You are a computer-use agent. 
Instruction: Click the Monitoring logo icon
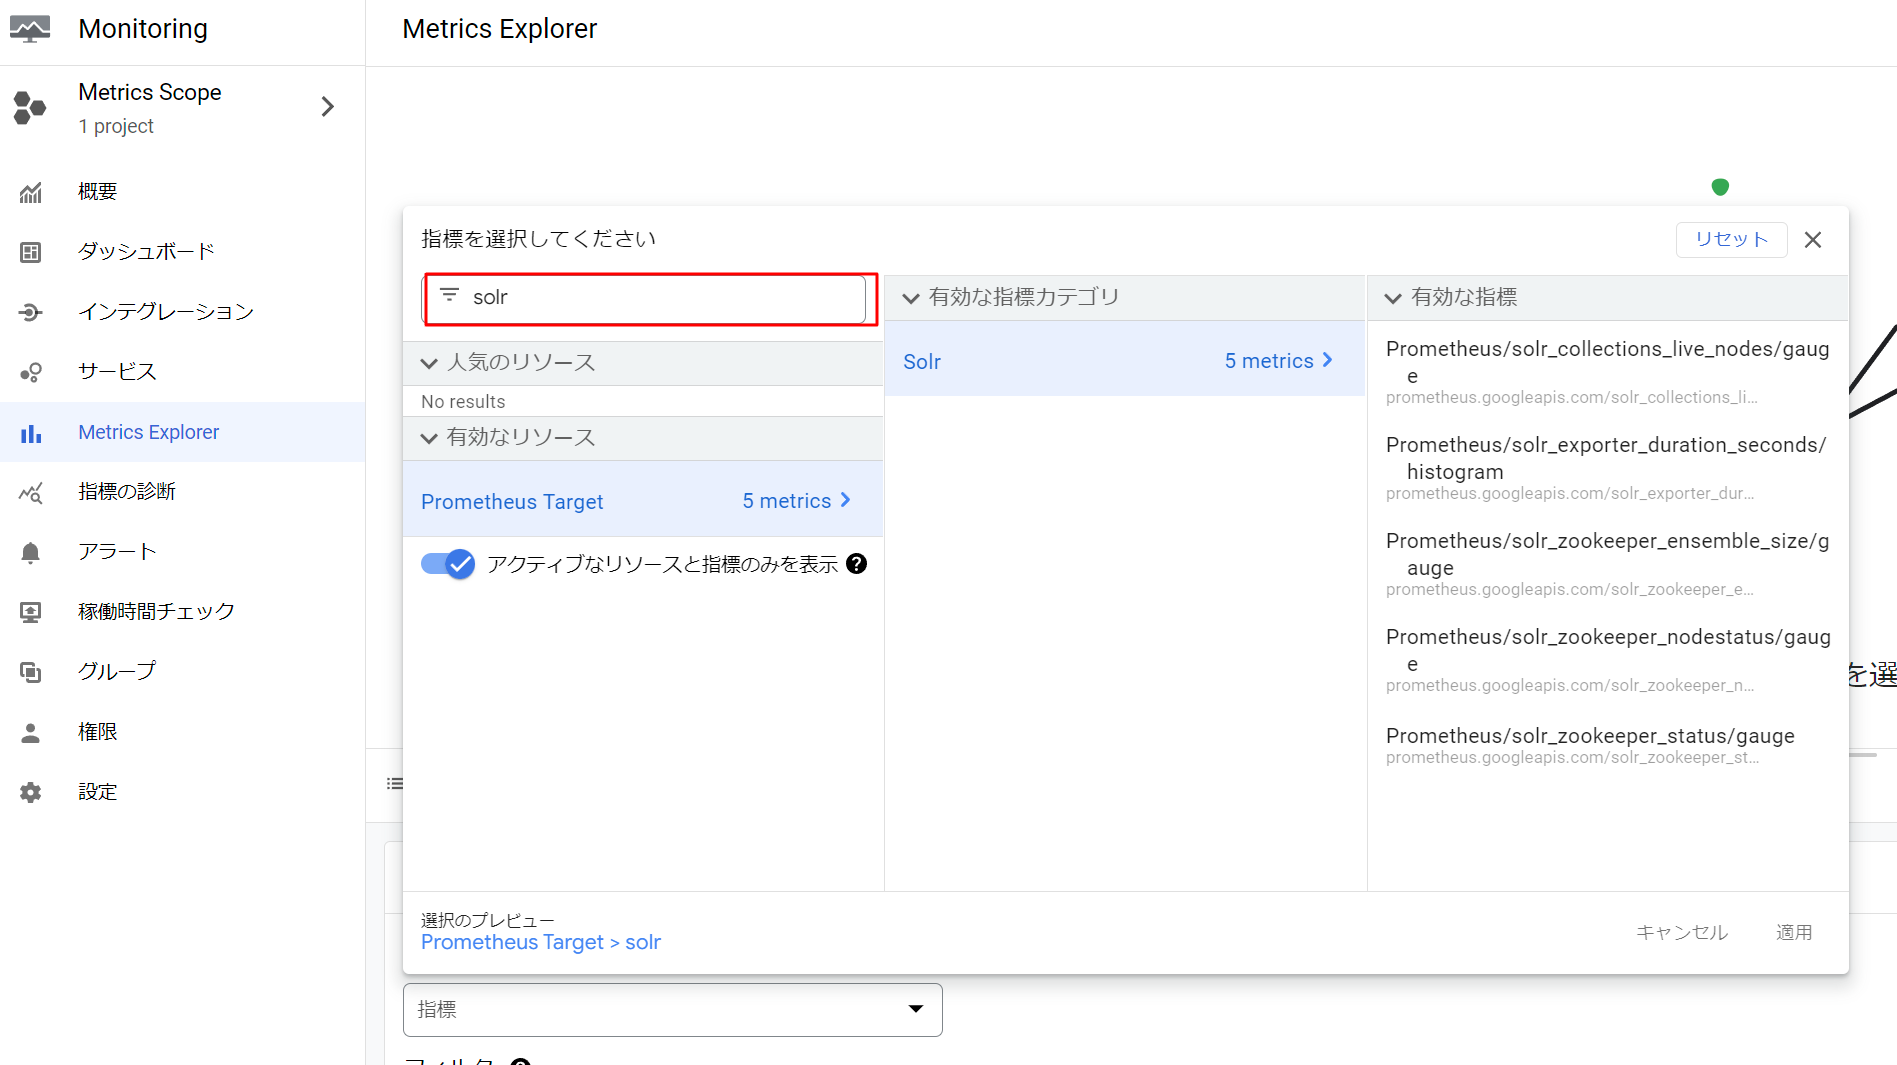click(30, 29)
